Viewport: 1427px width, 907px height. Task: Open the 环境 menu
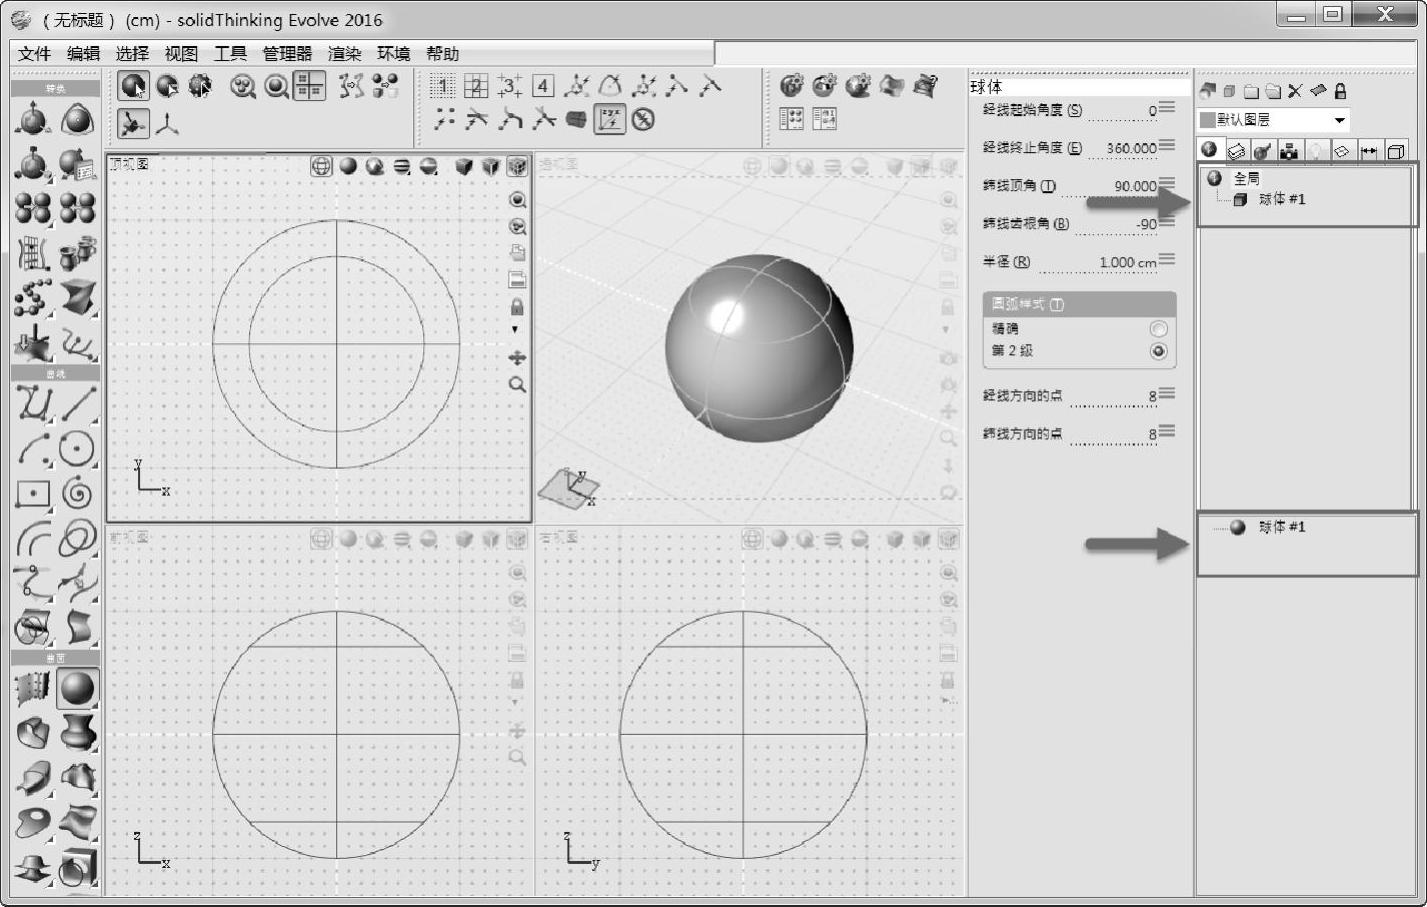click(x=393, y=54)
